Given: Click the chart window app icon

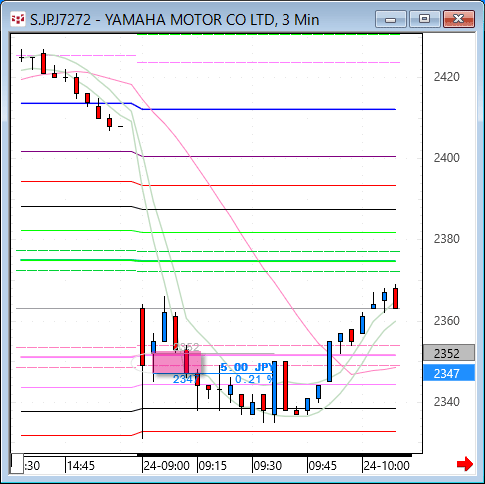Looking at the screenshot, I should [x=18, y=19].
